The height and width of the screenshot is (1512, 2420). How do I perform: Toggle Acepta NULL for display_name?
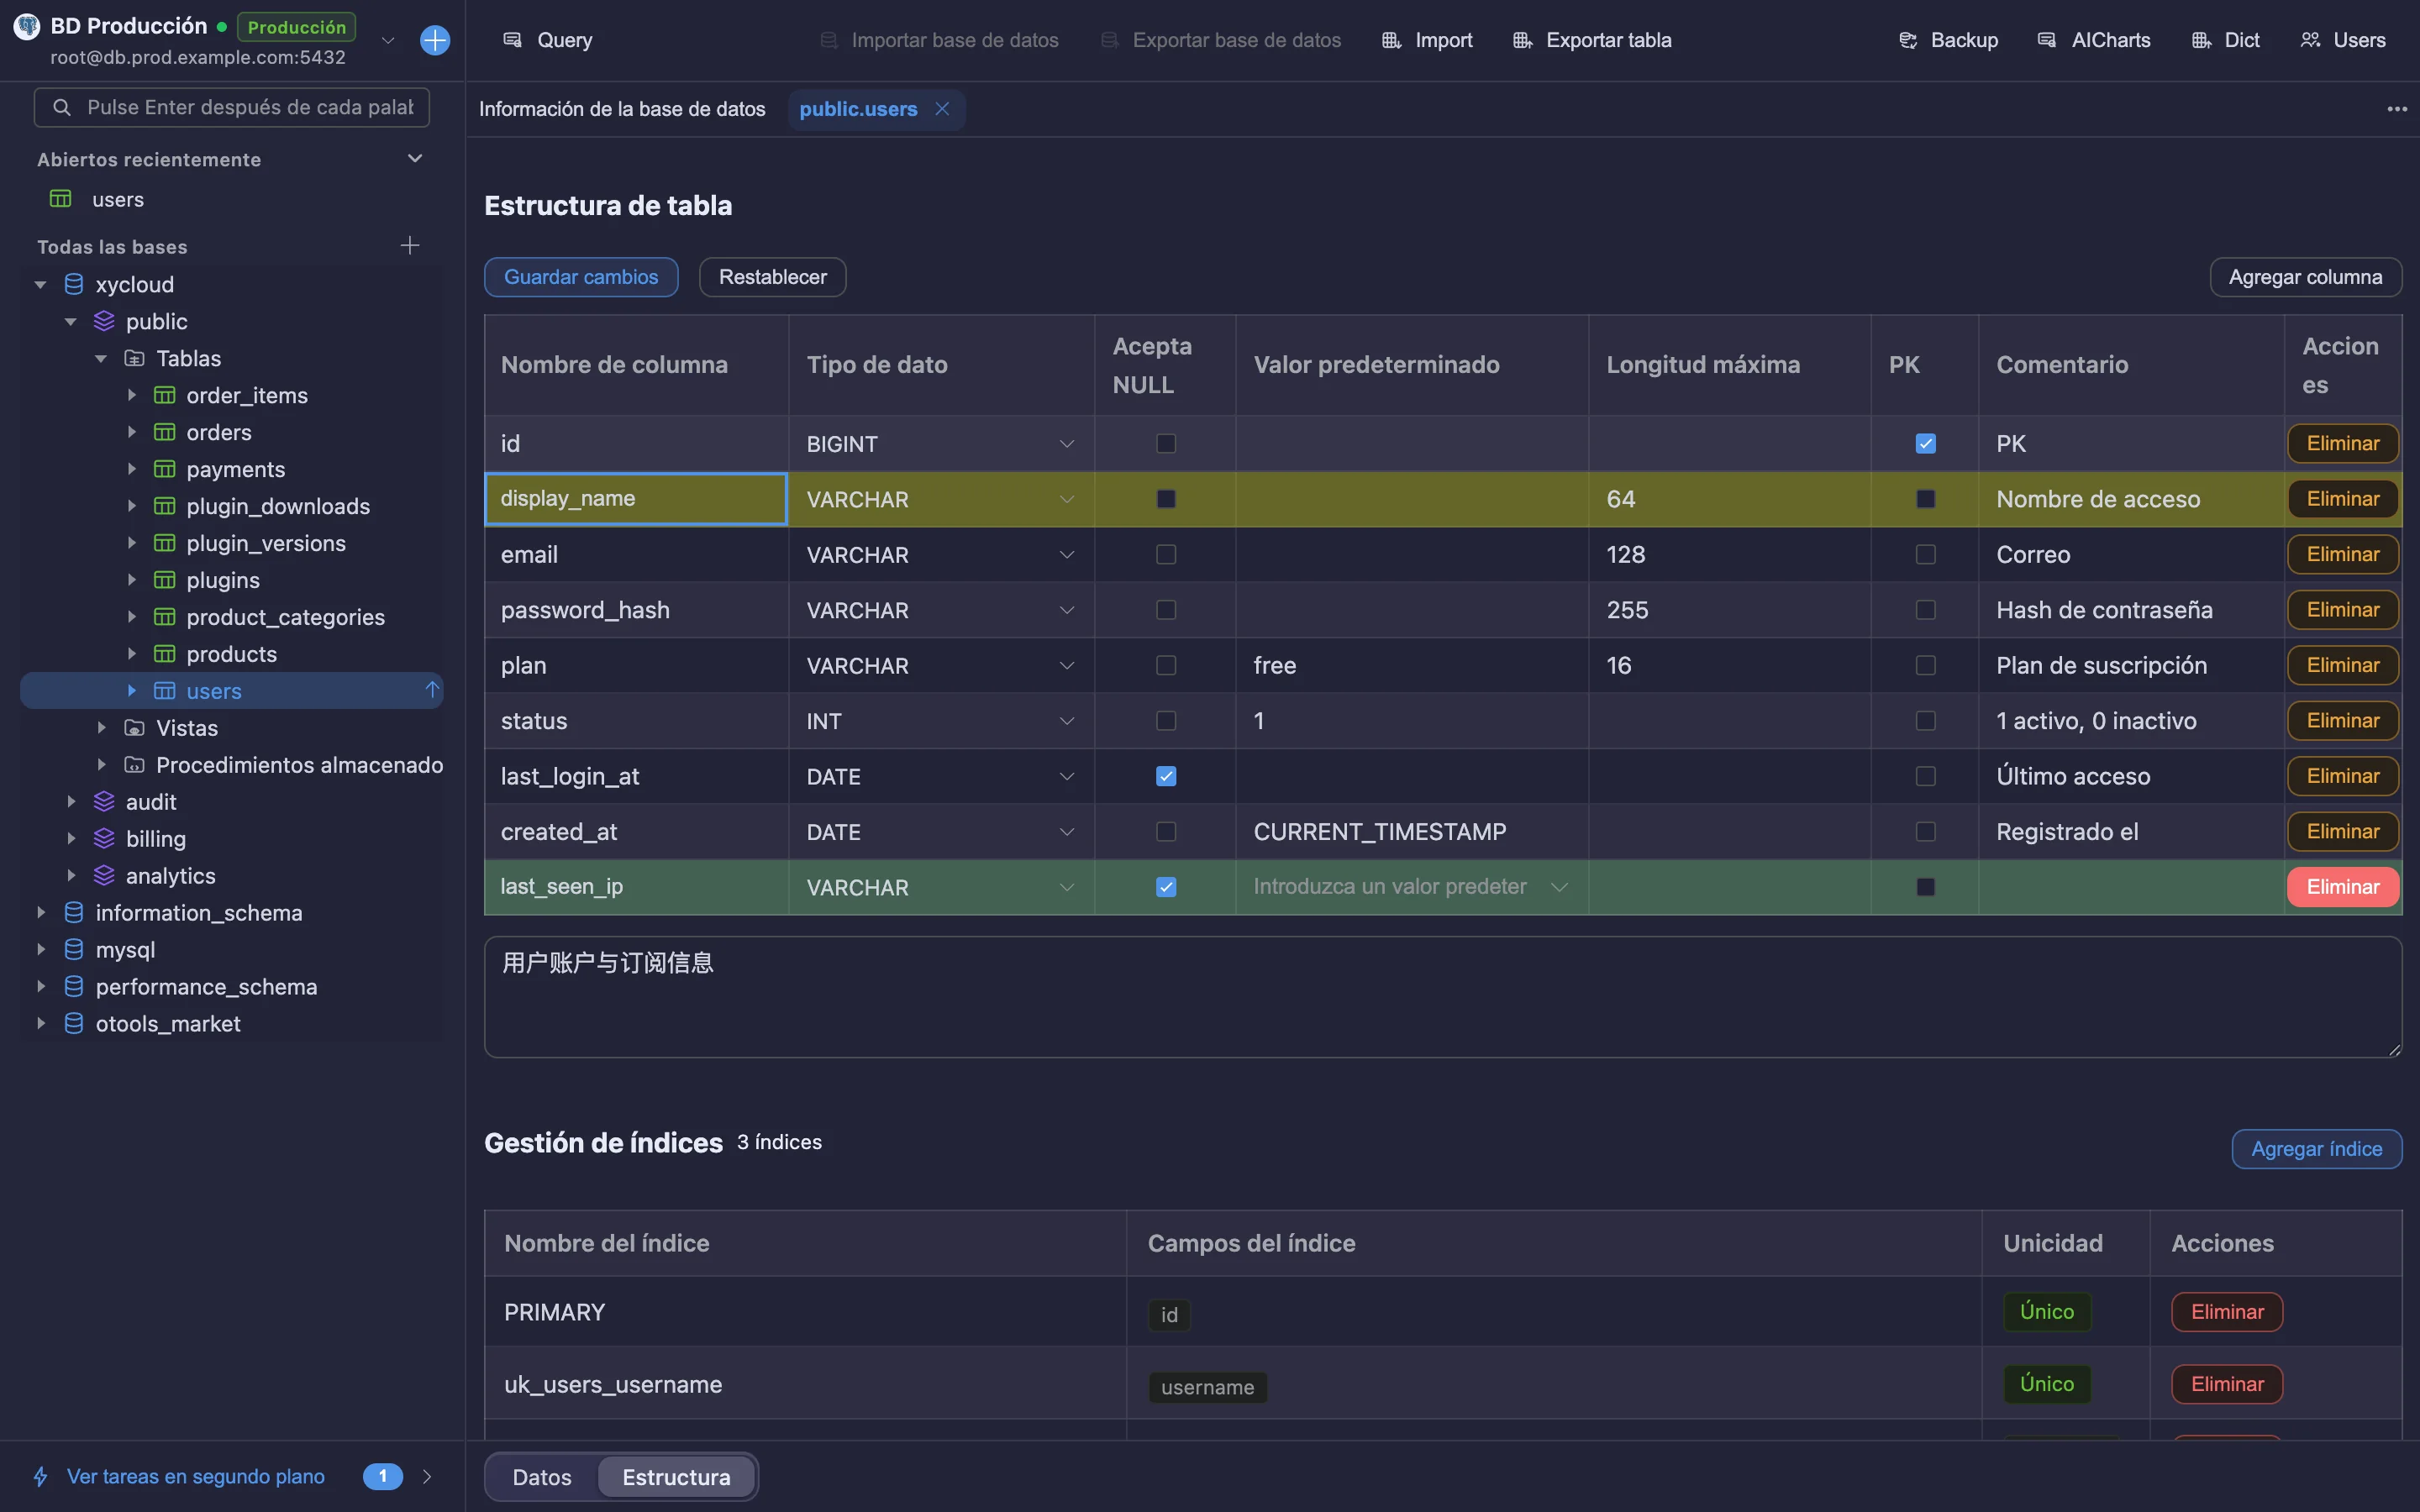point(1166,499)
